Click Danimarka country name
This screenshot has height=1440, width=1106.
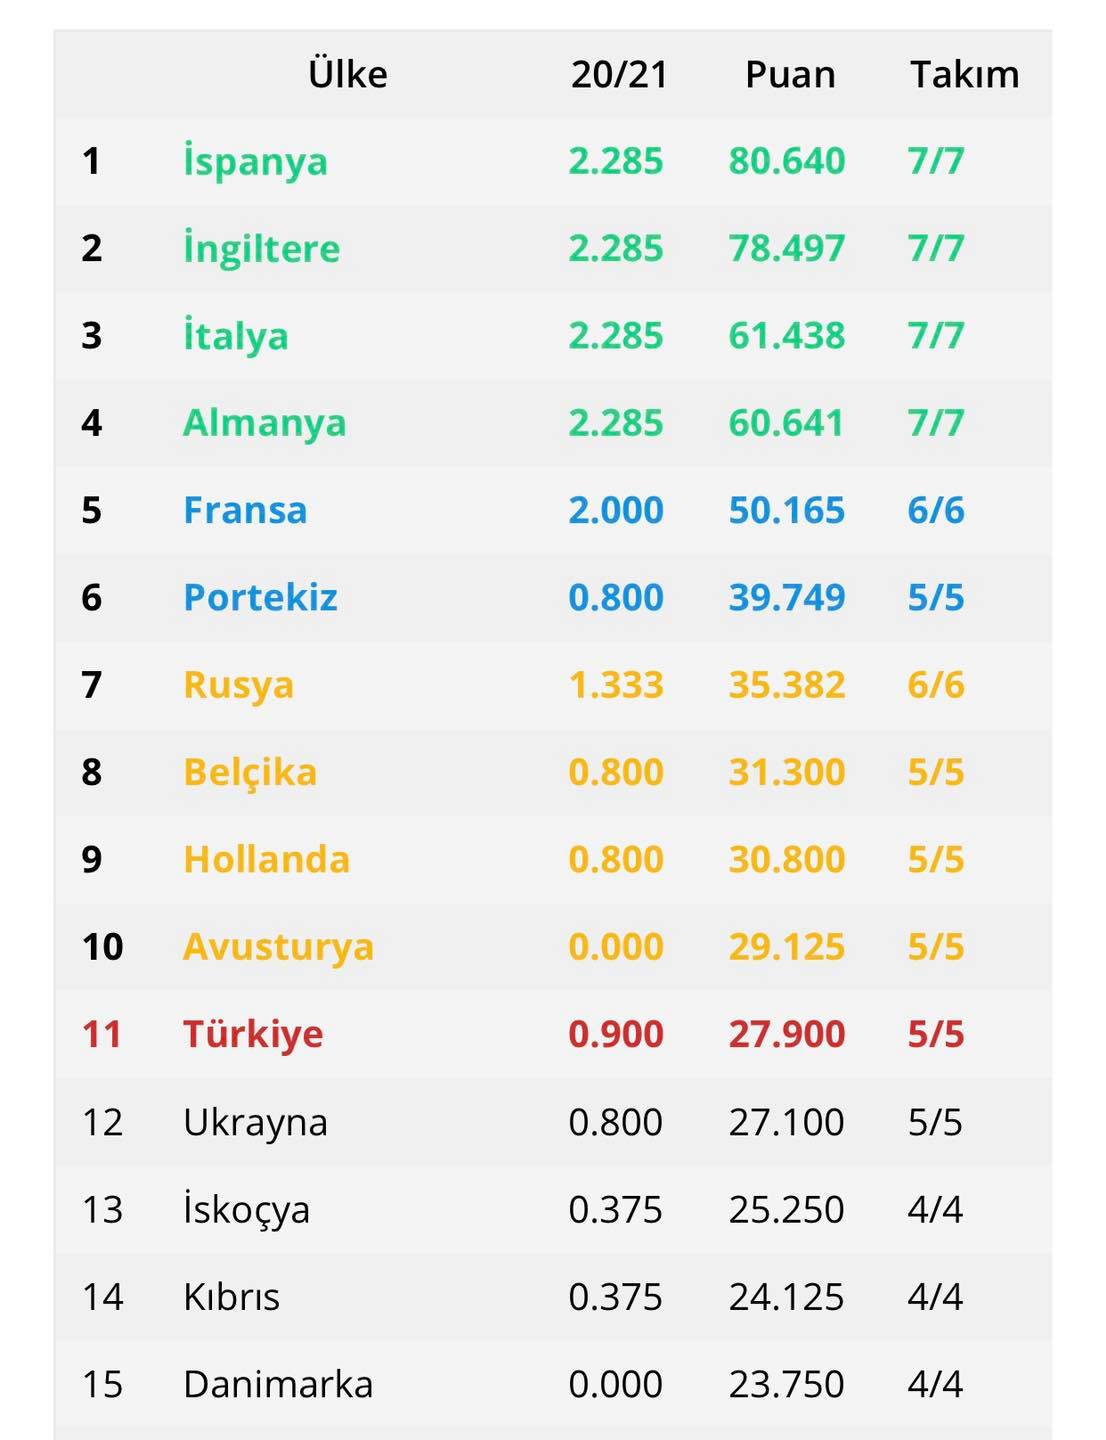point(278,1384)
